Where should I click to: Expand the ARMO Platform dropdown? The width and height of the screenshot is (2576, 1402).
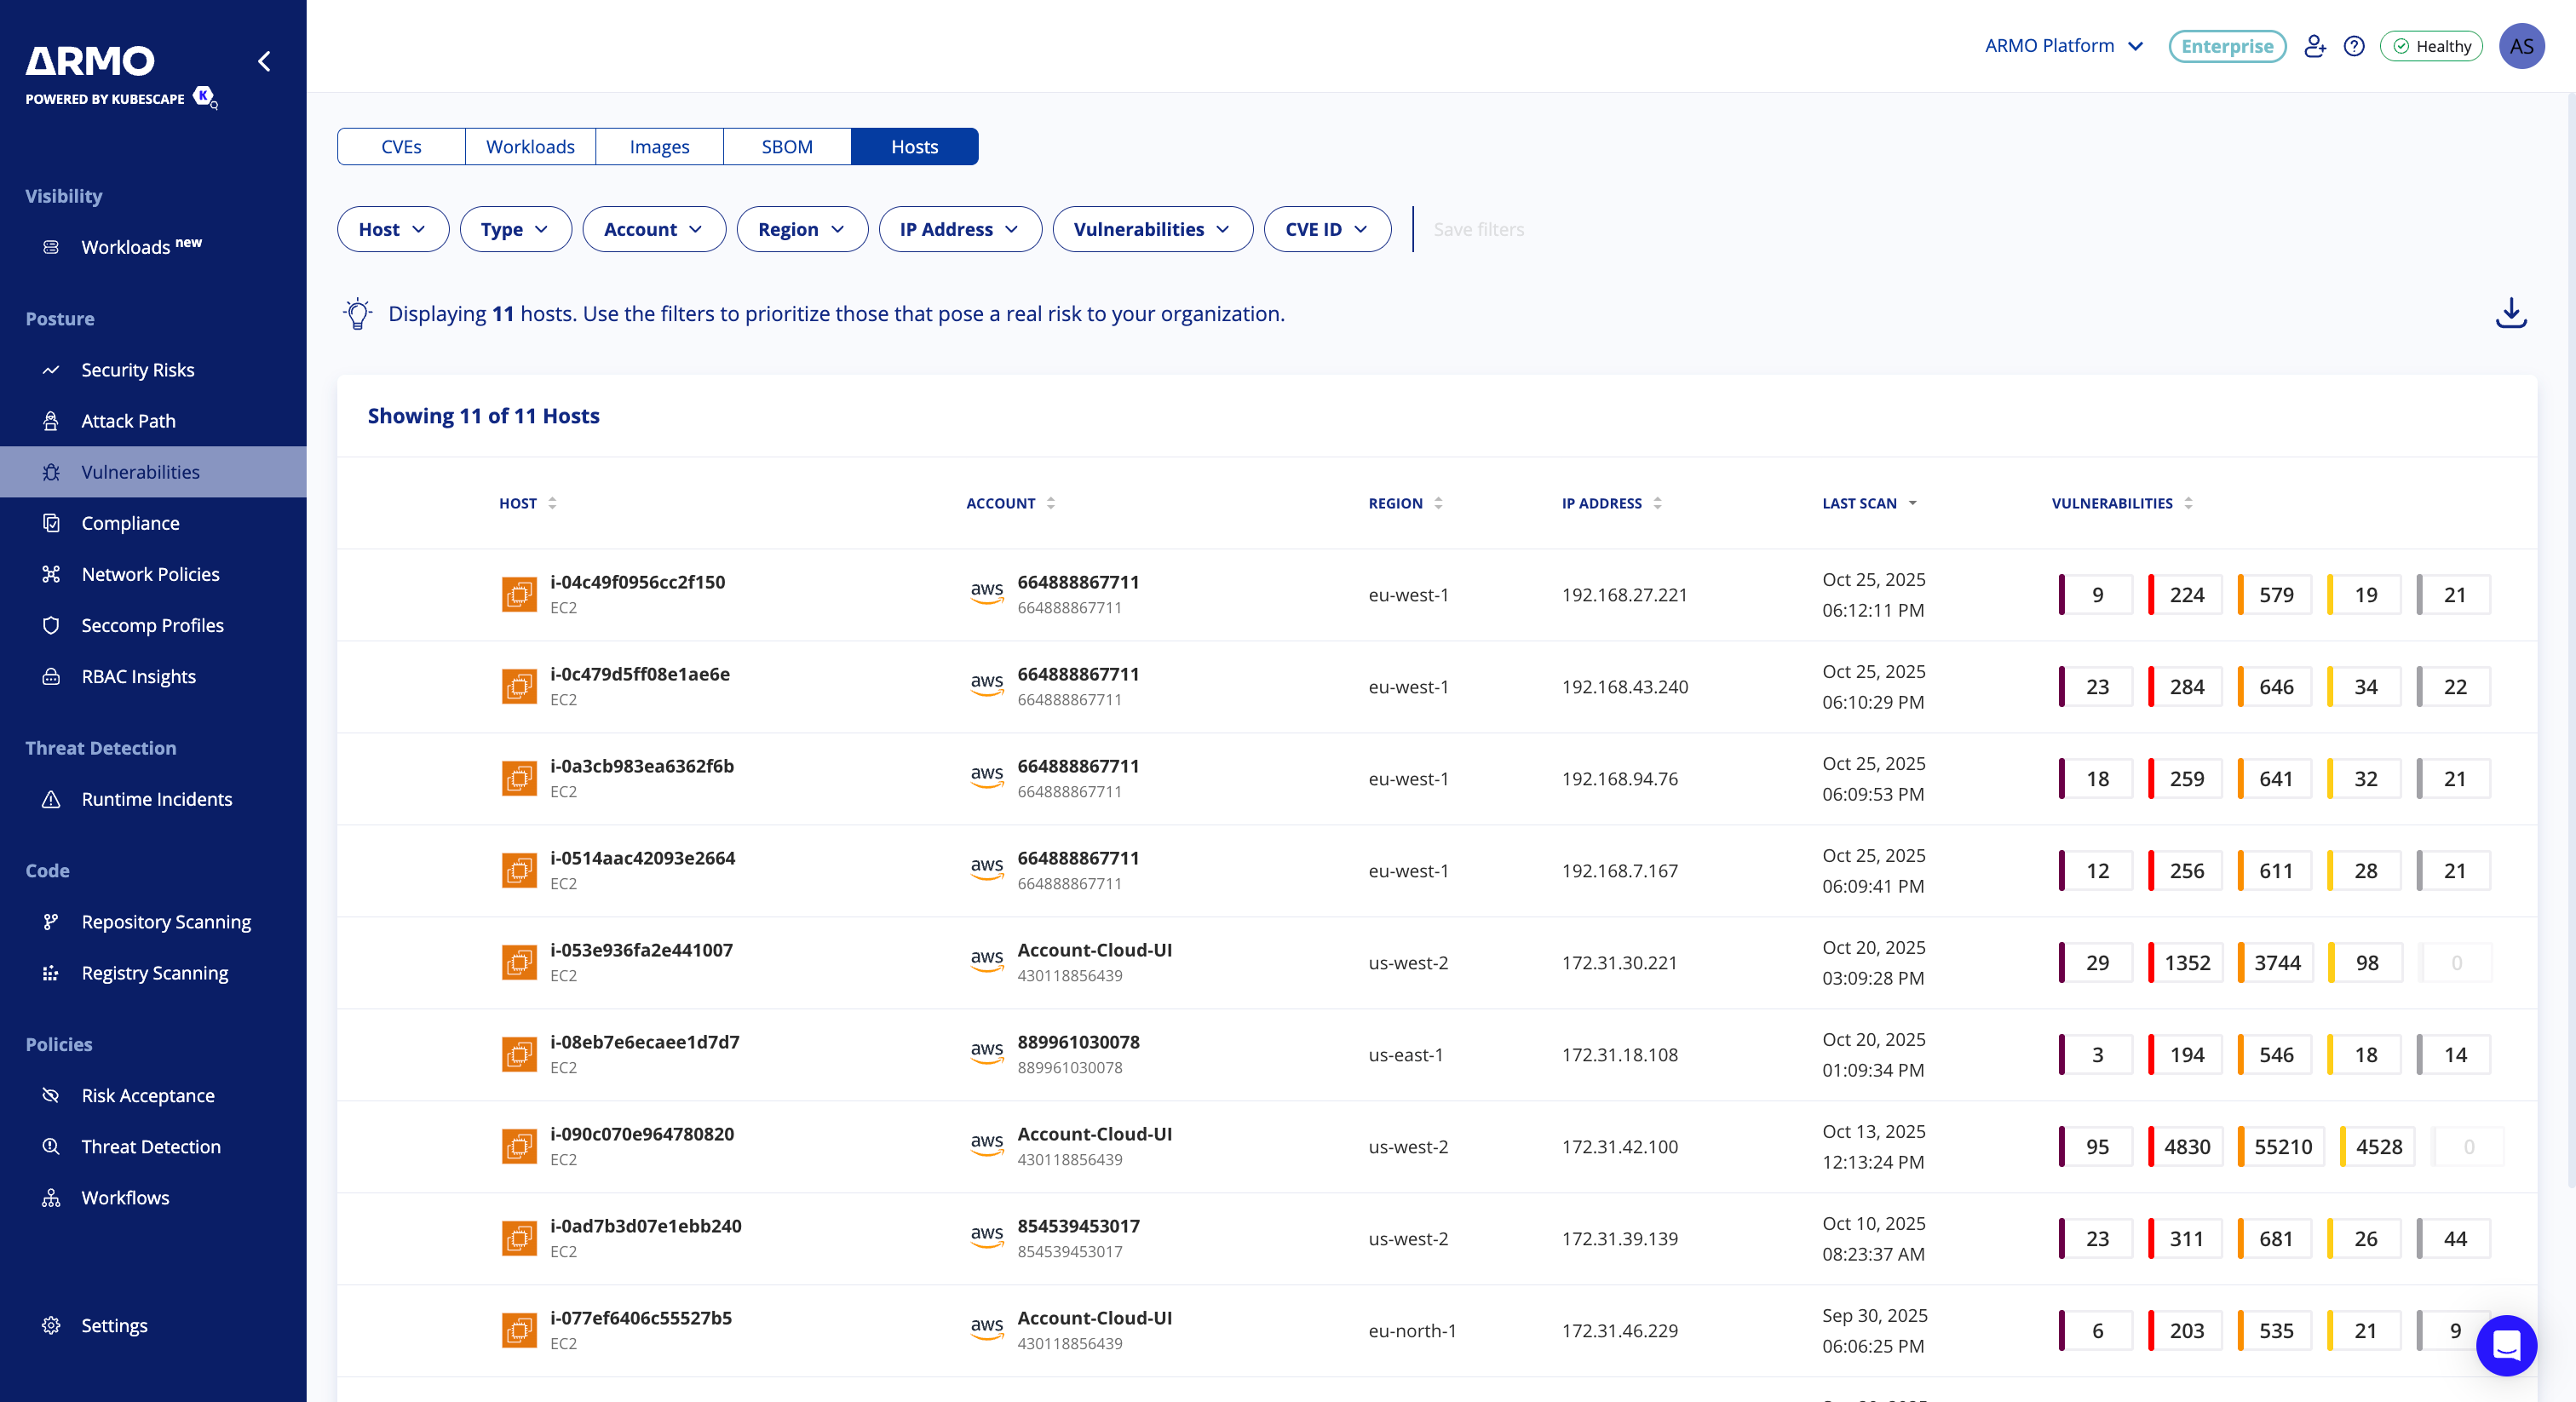click(x=2063, y=46)
